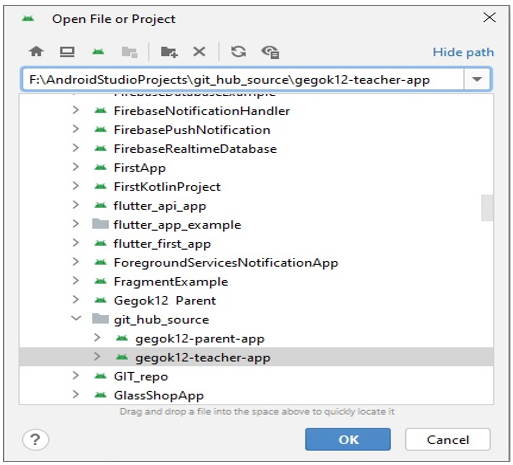Create a new folder with toolbar icon
The width and height of the screenshot is (513, 465).
tap(169, 52)
